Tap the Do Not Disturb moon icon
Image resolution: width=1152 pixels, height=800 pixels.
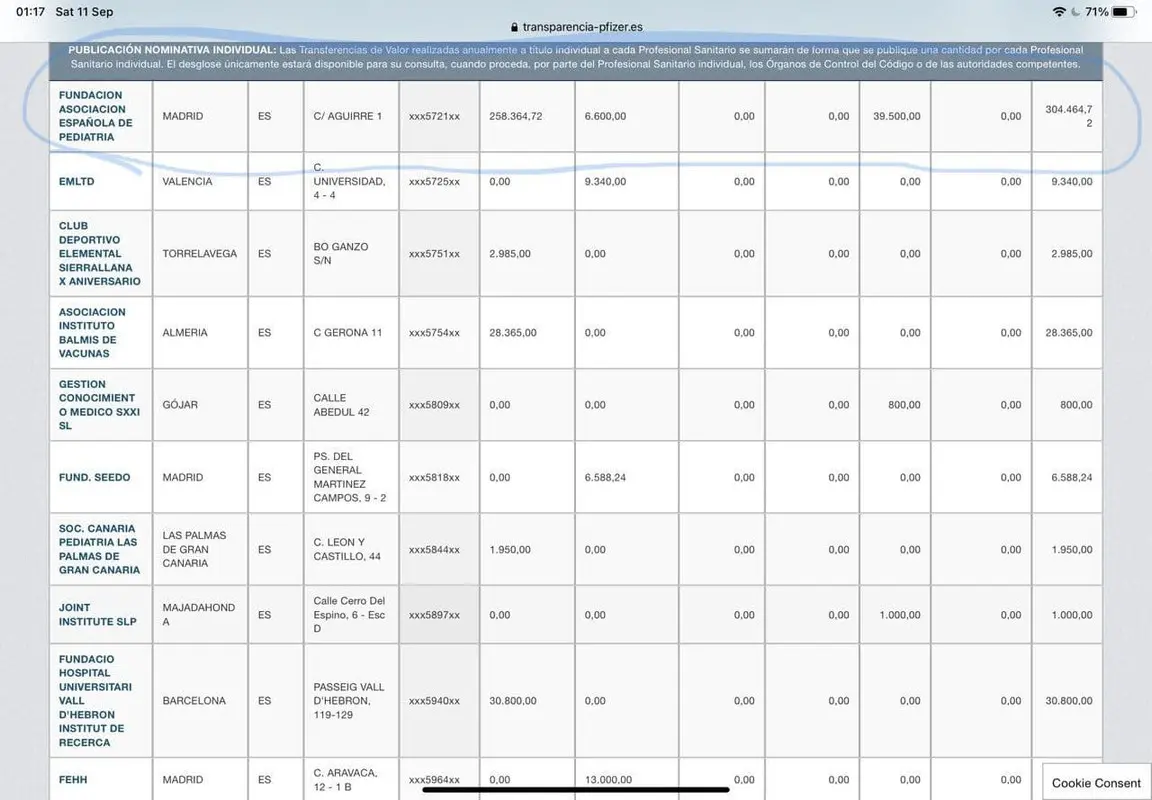click(x=1075, y=12)
